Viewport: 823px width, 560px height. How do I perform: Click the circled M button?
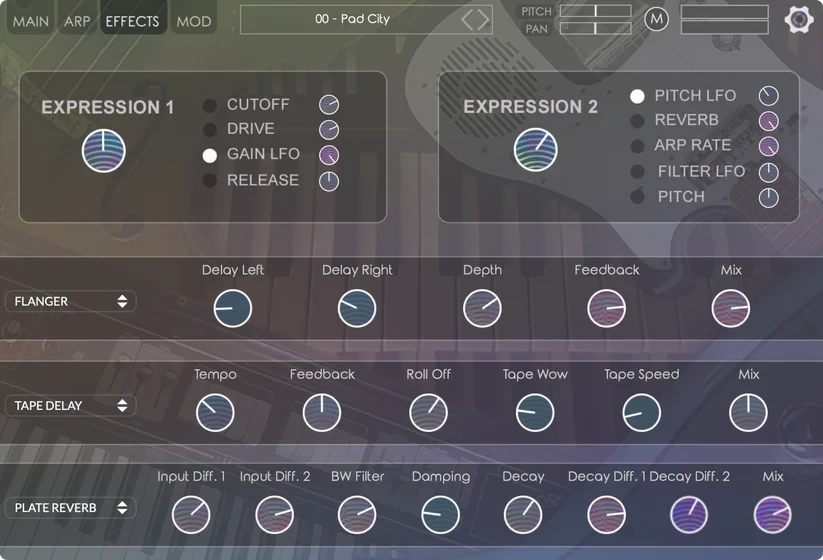point(656,19)
